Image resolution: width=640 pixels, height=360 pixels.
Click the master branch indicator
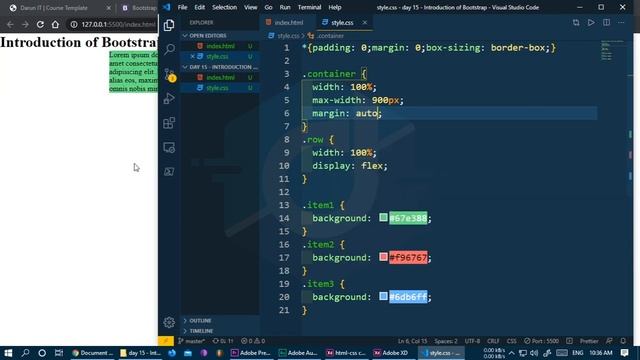pyautogui.click(x=191, y=341)
